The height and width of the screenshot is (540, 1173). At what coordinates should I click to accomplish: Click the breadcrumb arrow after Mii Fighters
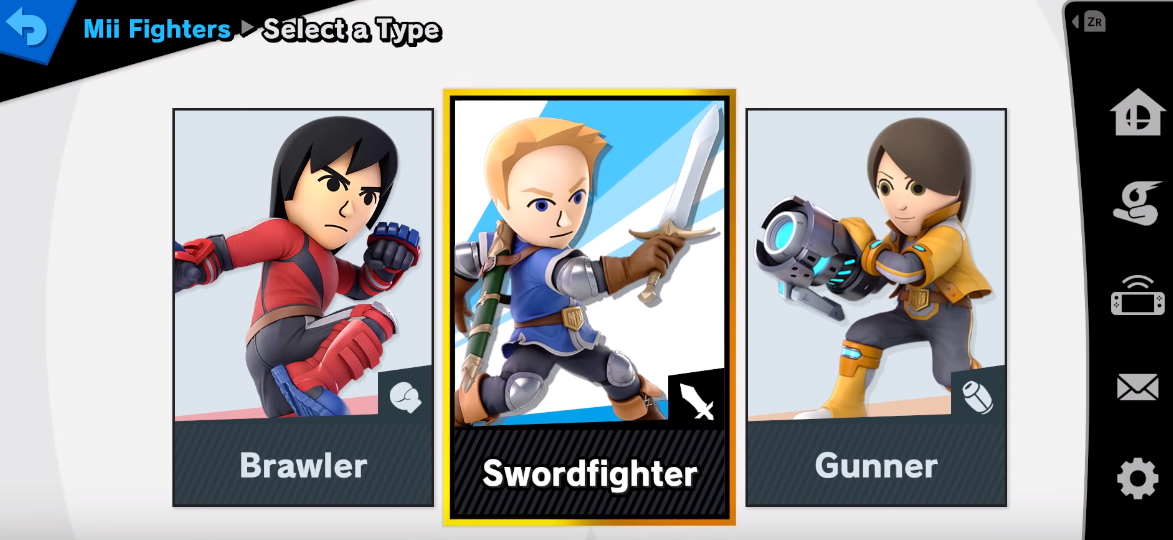click(x=248, y=30)
